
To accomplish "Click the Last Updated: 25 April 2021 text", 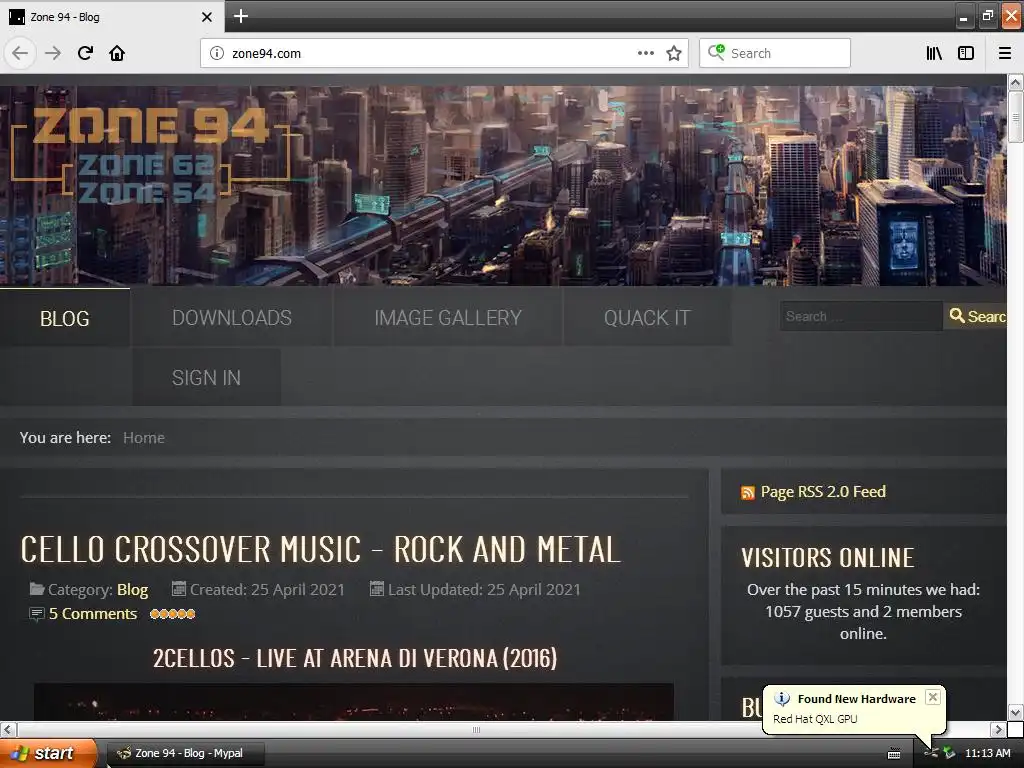I will coord(484,590).
